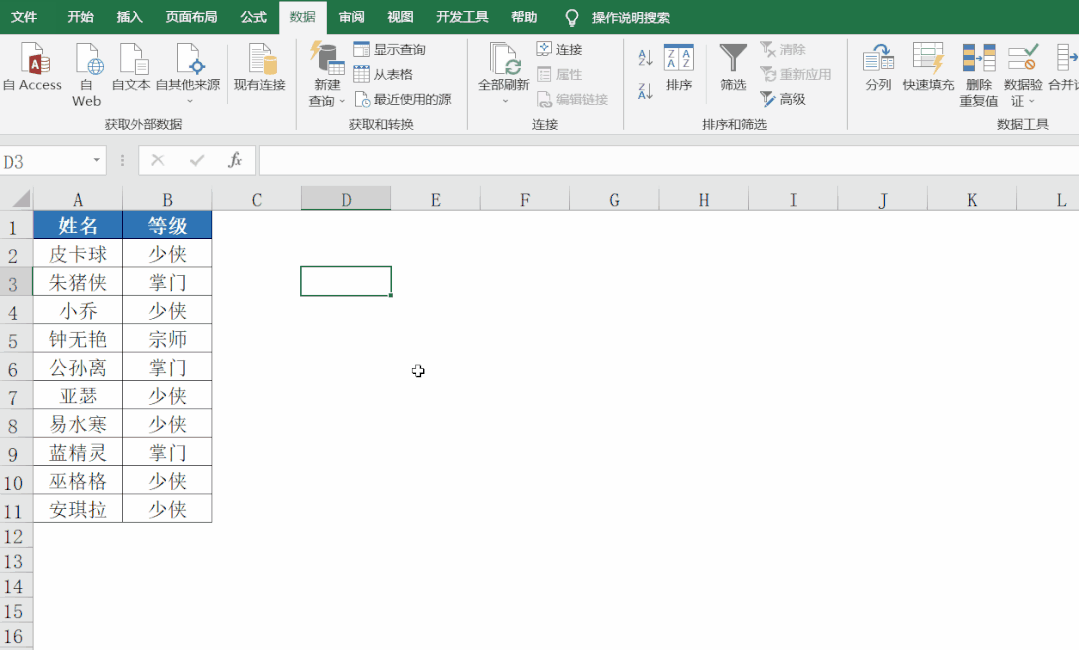Click the 合并计算 consolidate icon
Screen dimensions: 1079x650
[1068, 70]
